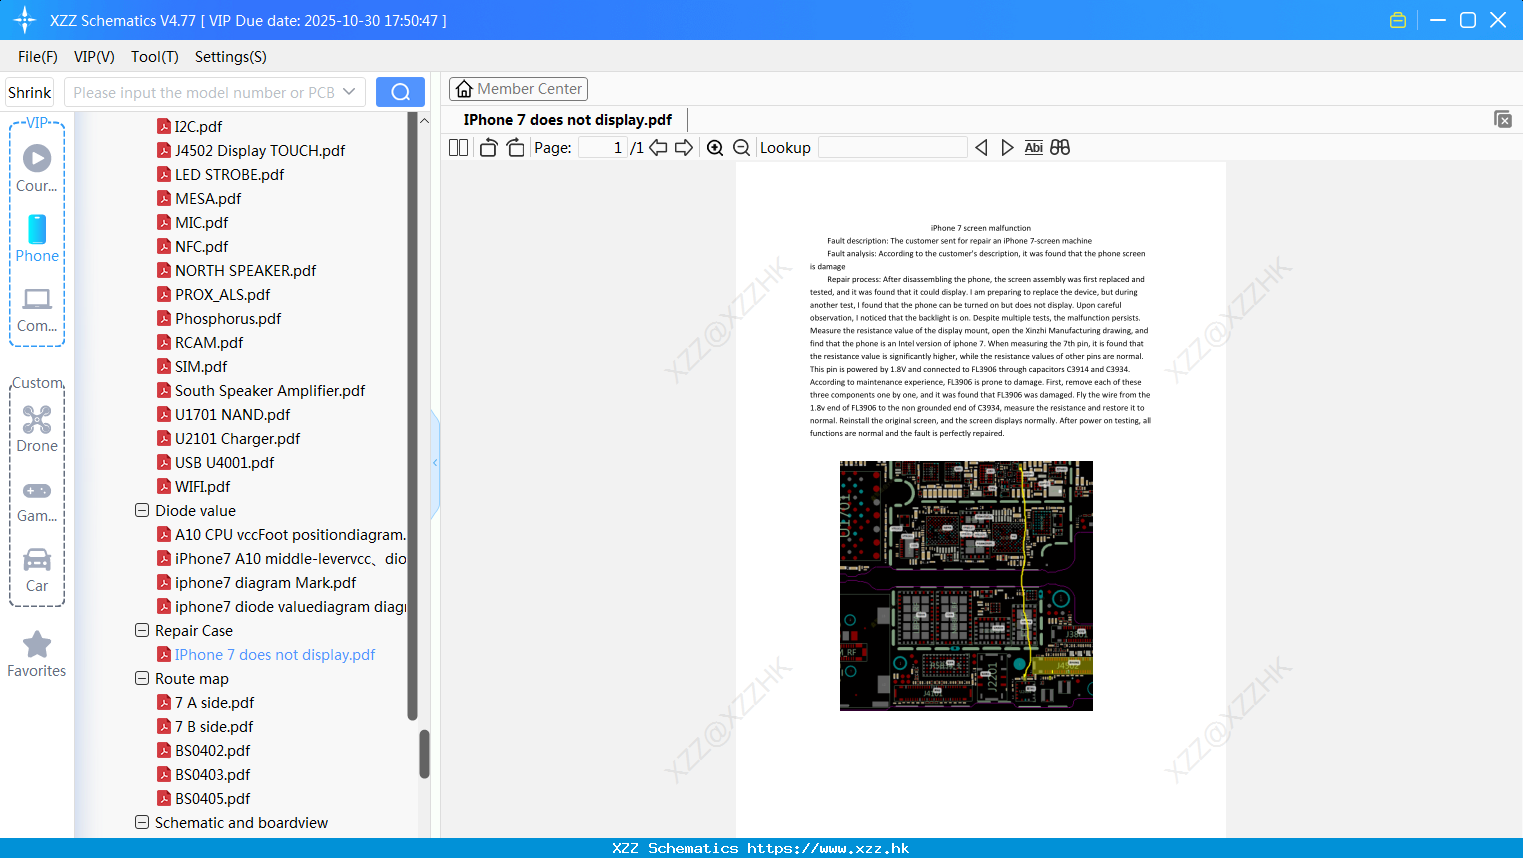Click the Lookup text field

tap(893, 148)
